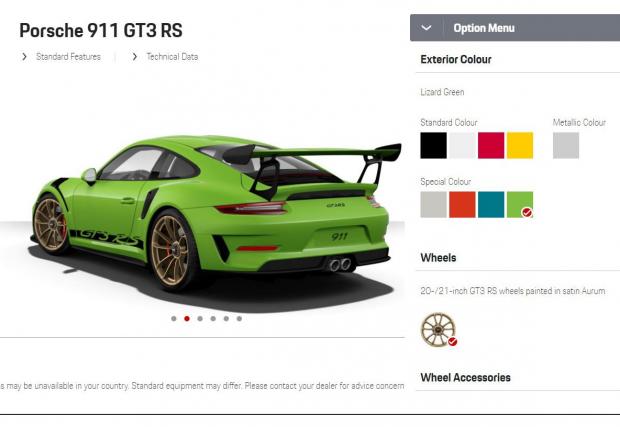Image resolution: width=620 pixels, height=427 pixels.
Task: Select the blue special colour swatch
Action: click(x=491, y=205)
